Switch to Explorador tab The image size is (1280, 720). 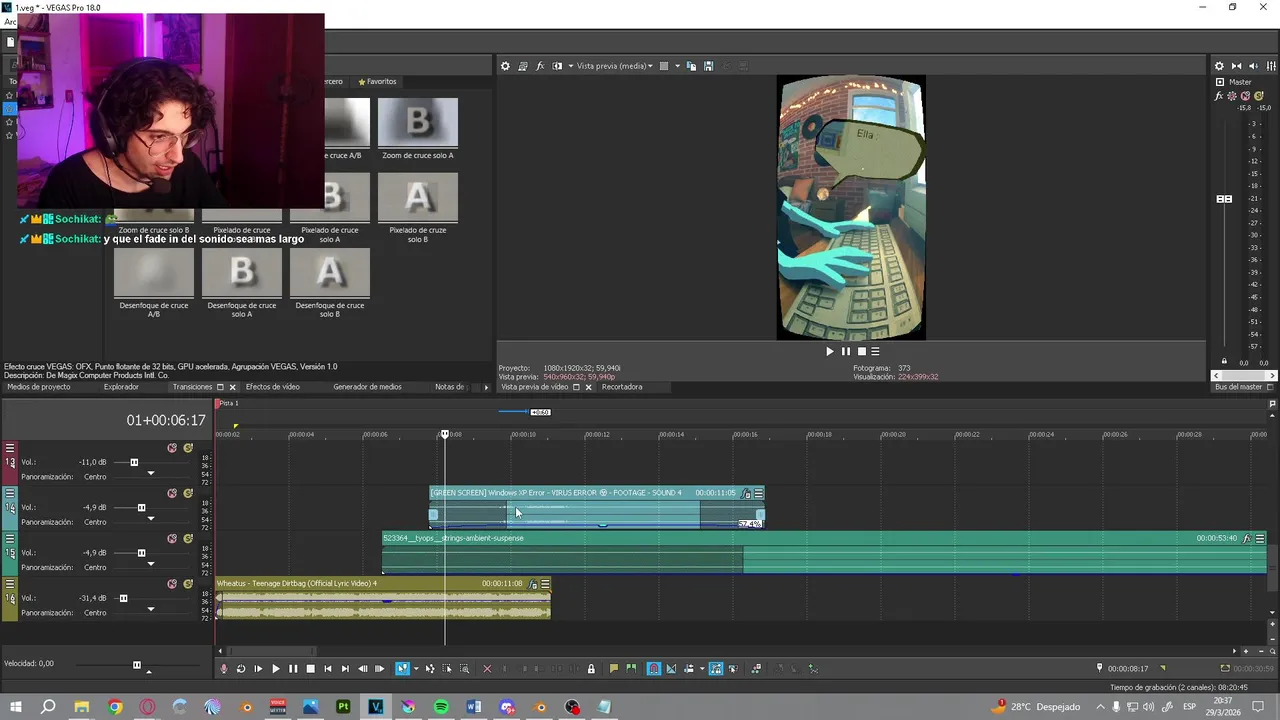pyautogui.click(x=121, y=387)
